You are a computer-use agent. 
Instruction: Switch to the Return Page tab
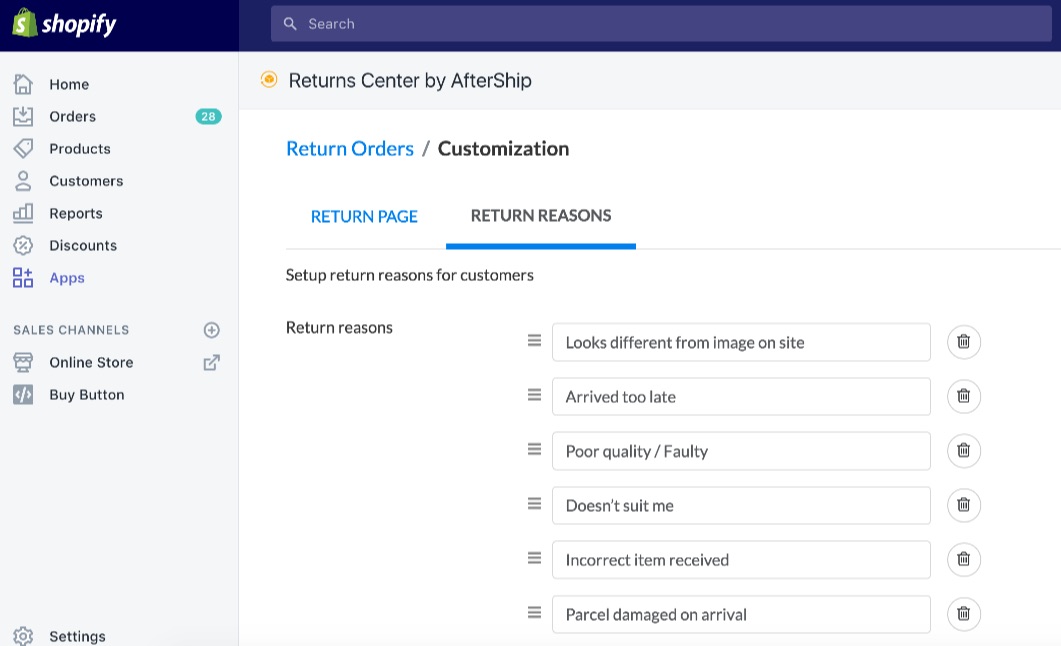pos(364,216)
